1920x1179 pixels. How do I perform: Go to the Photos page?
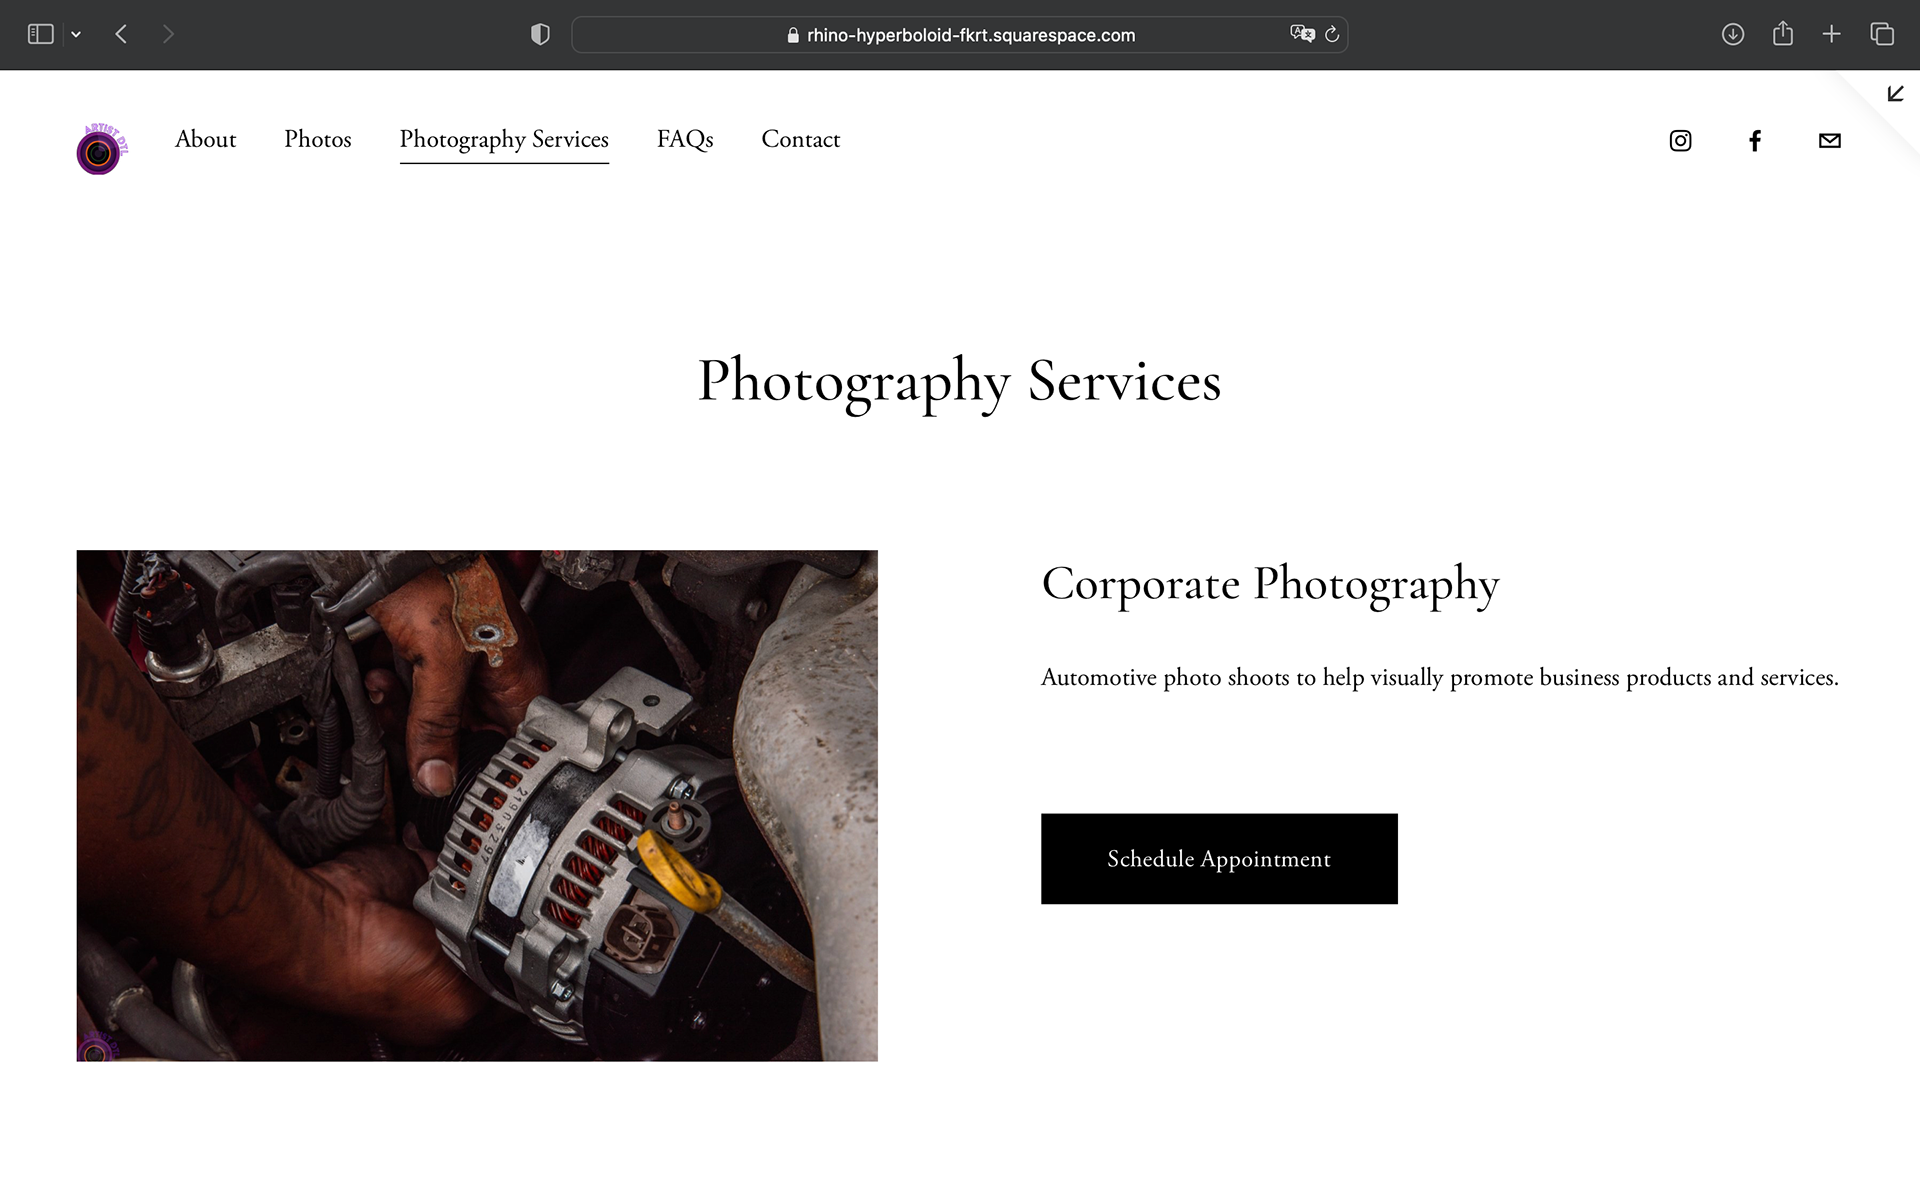click(x=318, y=139)
